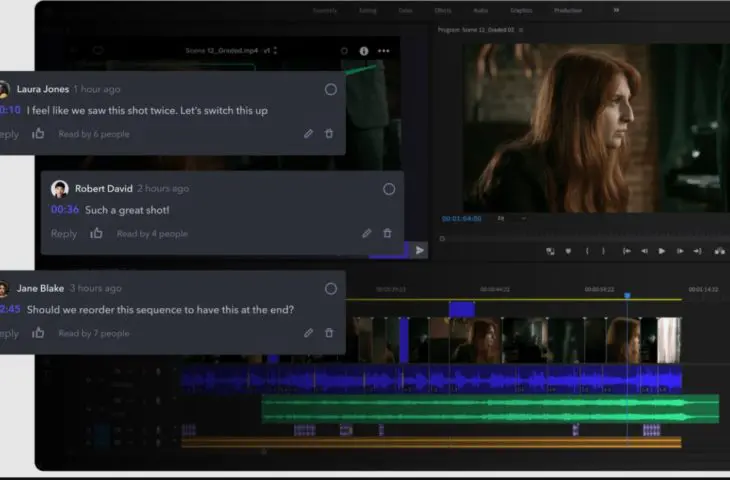Switch to the Audio workspace tab
730x480 pixels.
480,10
